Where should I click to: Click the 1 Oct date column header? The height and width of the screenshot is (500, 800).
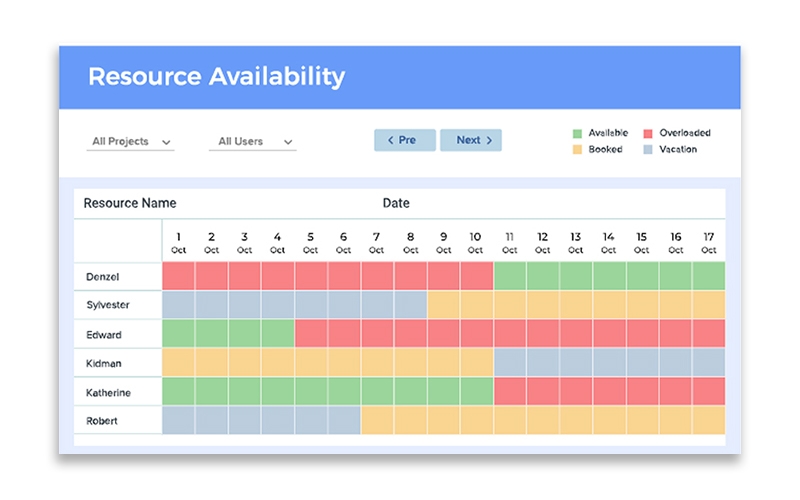pyautogui.click(x=179, y=242)
